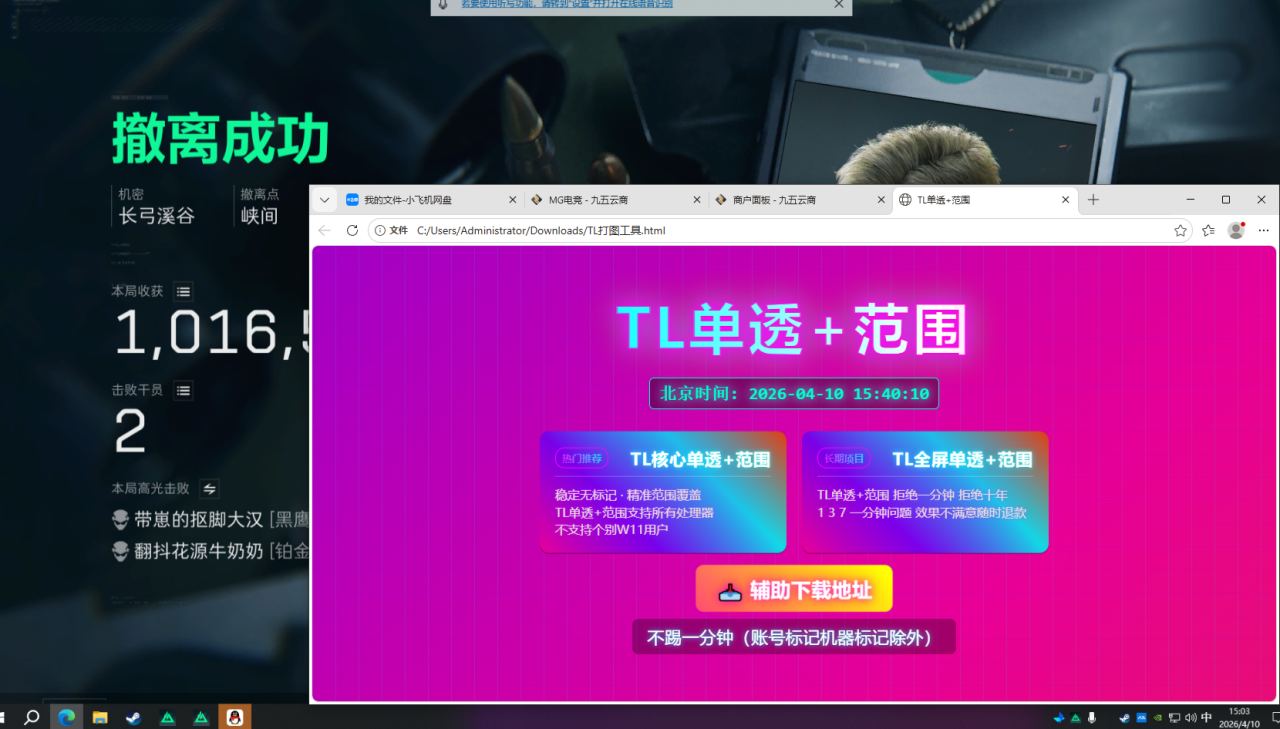Expand the 击败干员 details list
Image resolution: width=1280 pixels, height=729 pixels.
point(183,391)
